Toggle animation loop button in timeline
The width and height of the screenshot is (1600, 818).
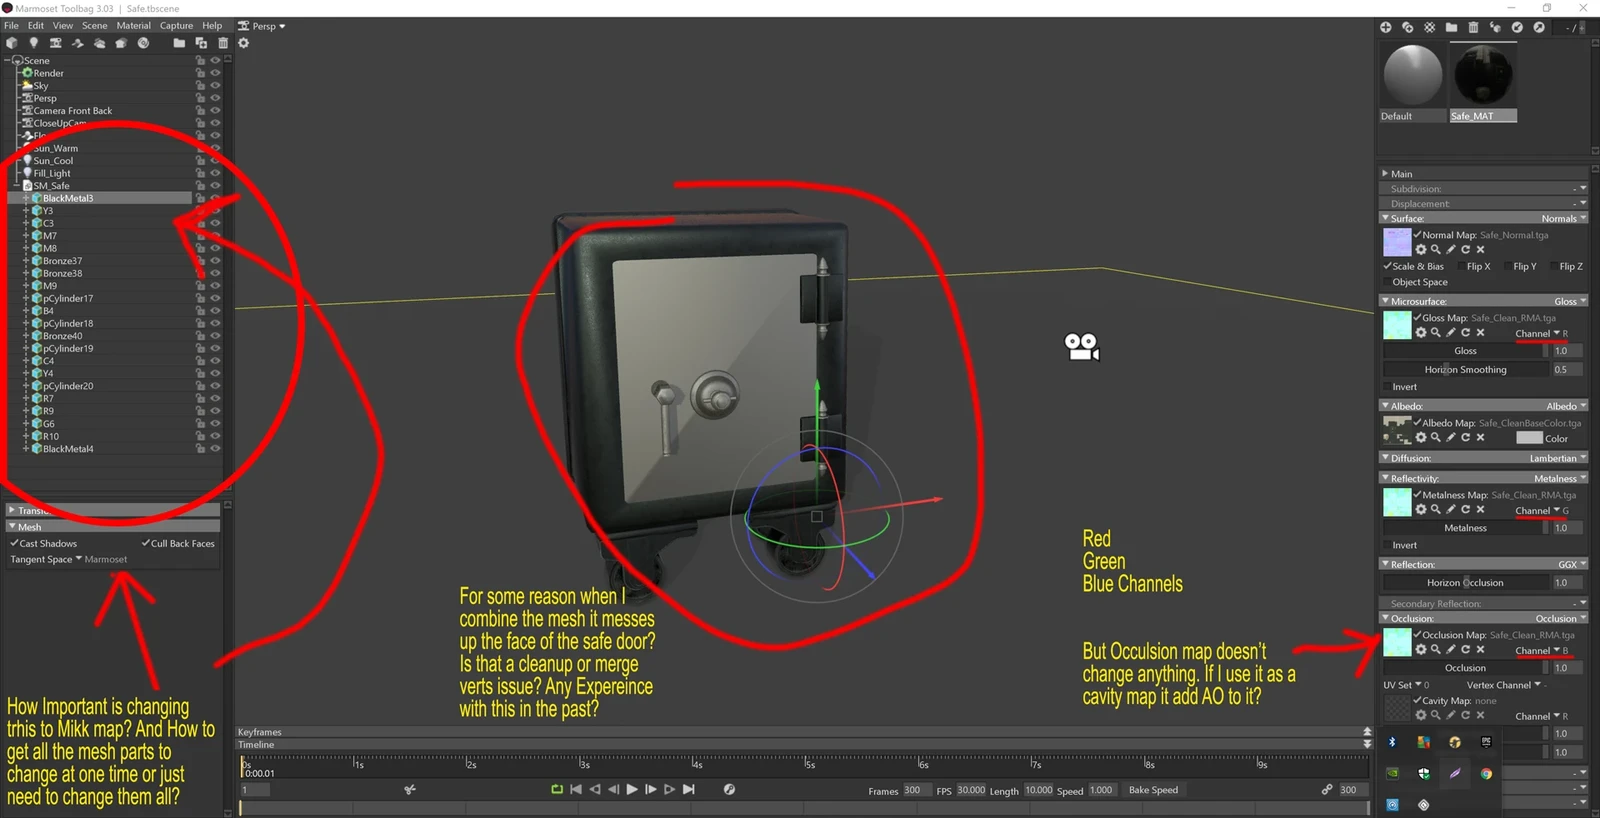pyautogui.click(x=557, y=790)
